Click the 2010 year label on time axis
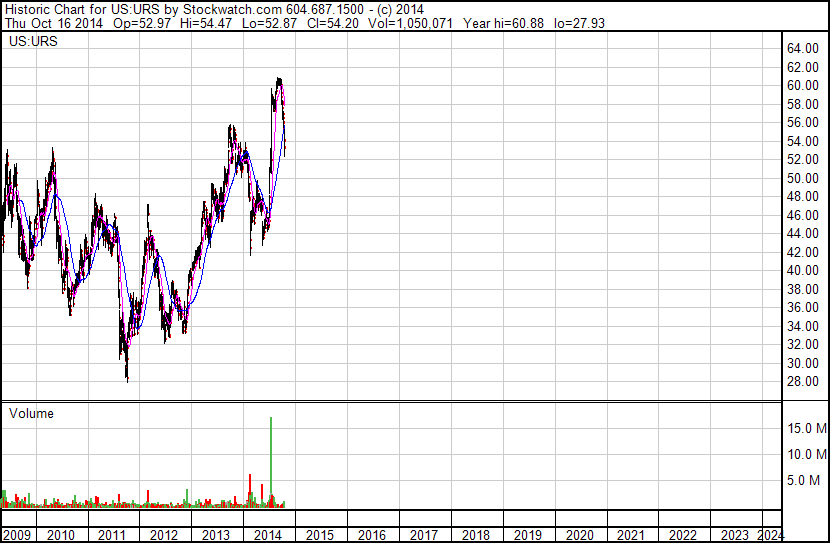 [61, 535]
